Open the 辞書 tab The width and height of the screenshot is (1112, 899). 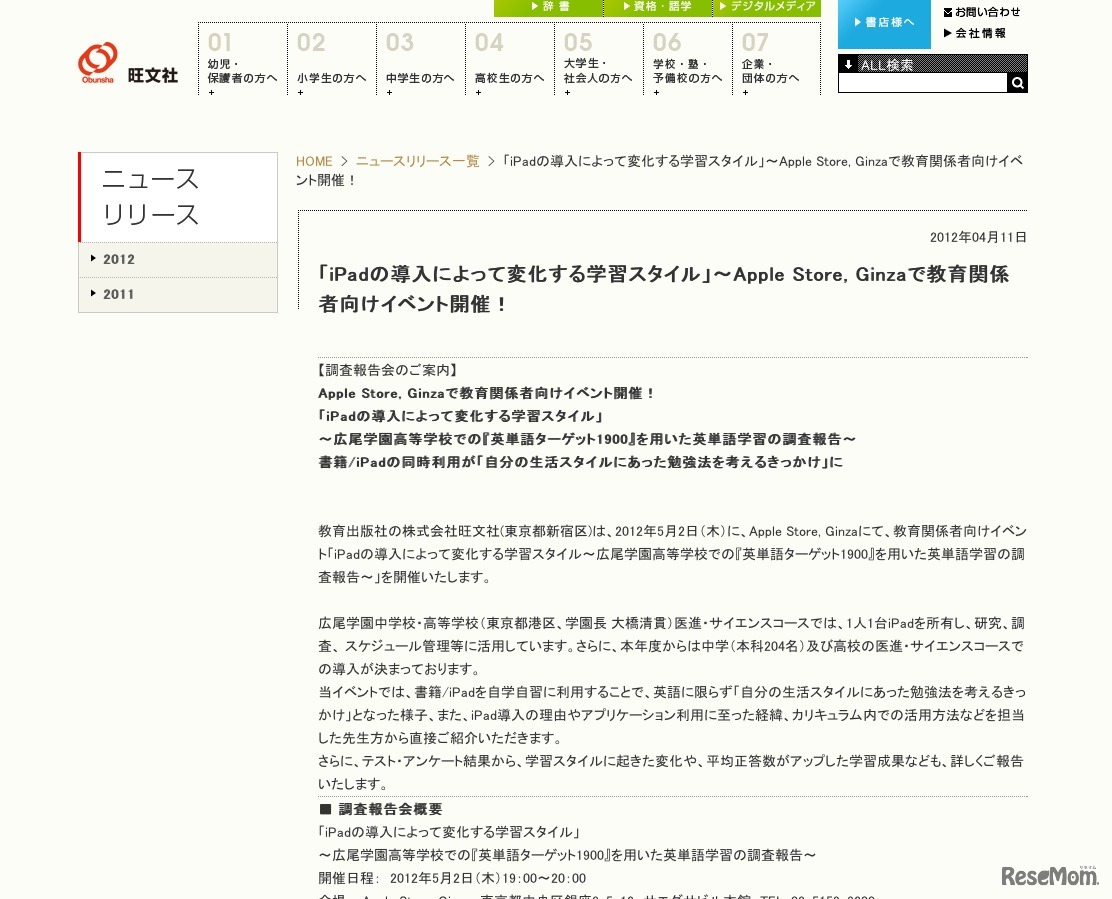pyautogui.click(x=549, y=7)
